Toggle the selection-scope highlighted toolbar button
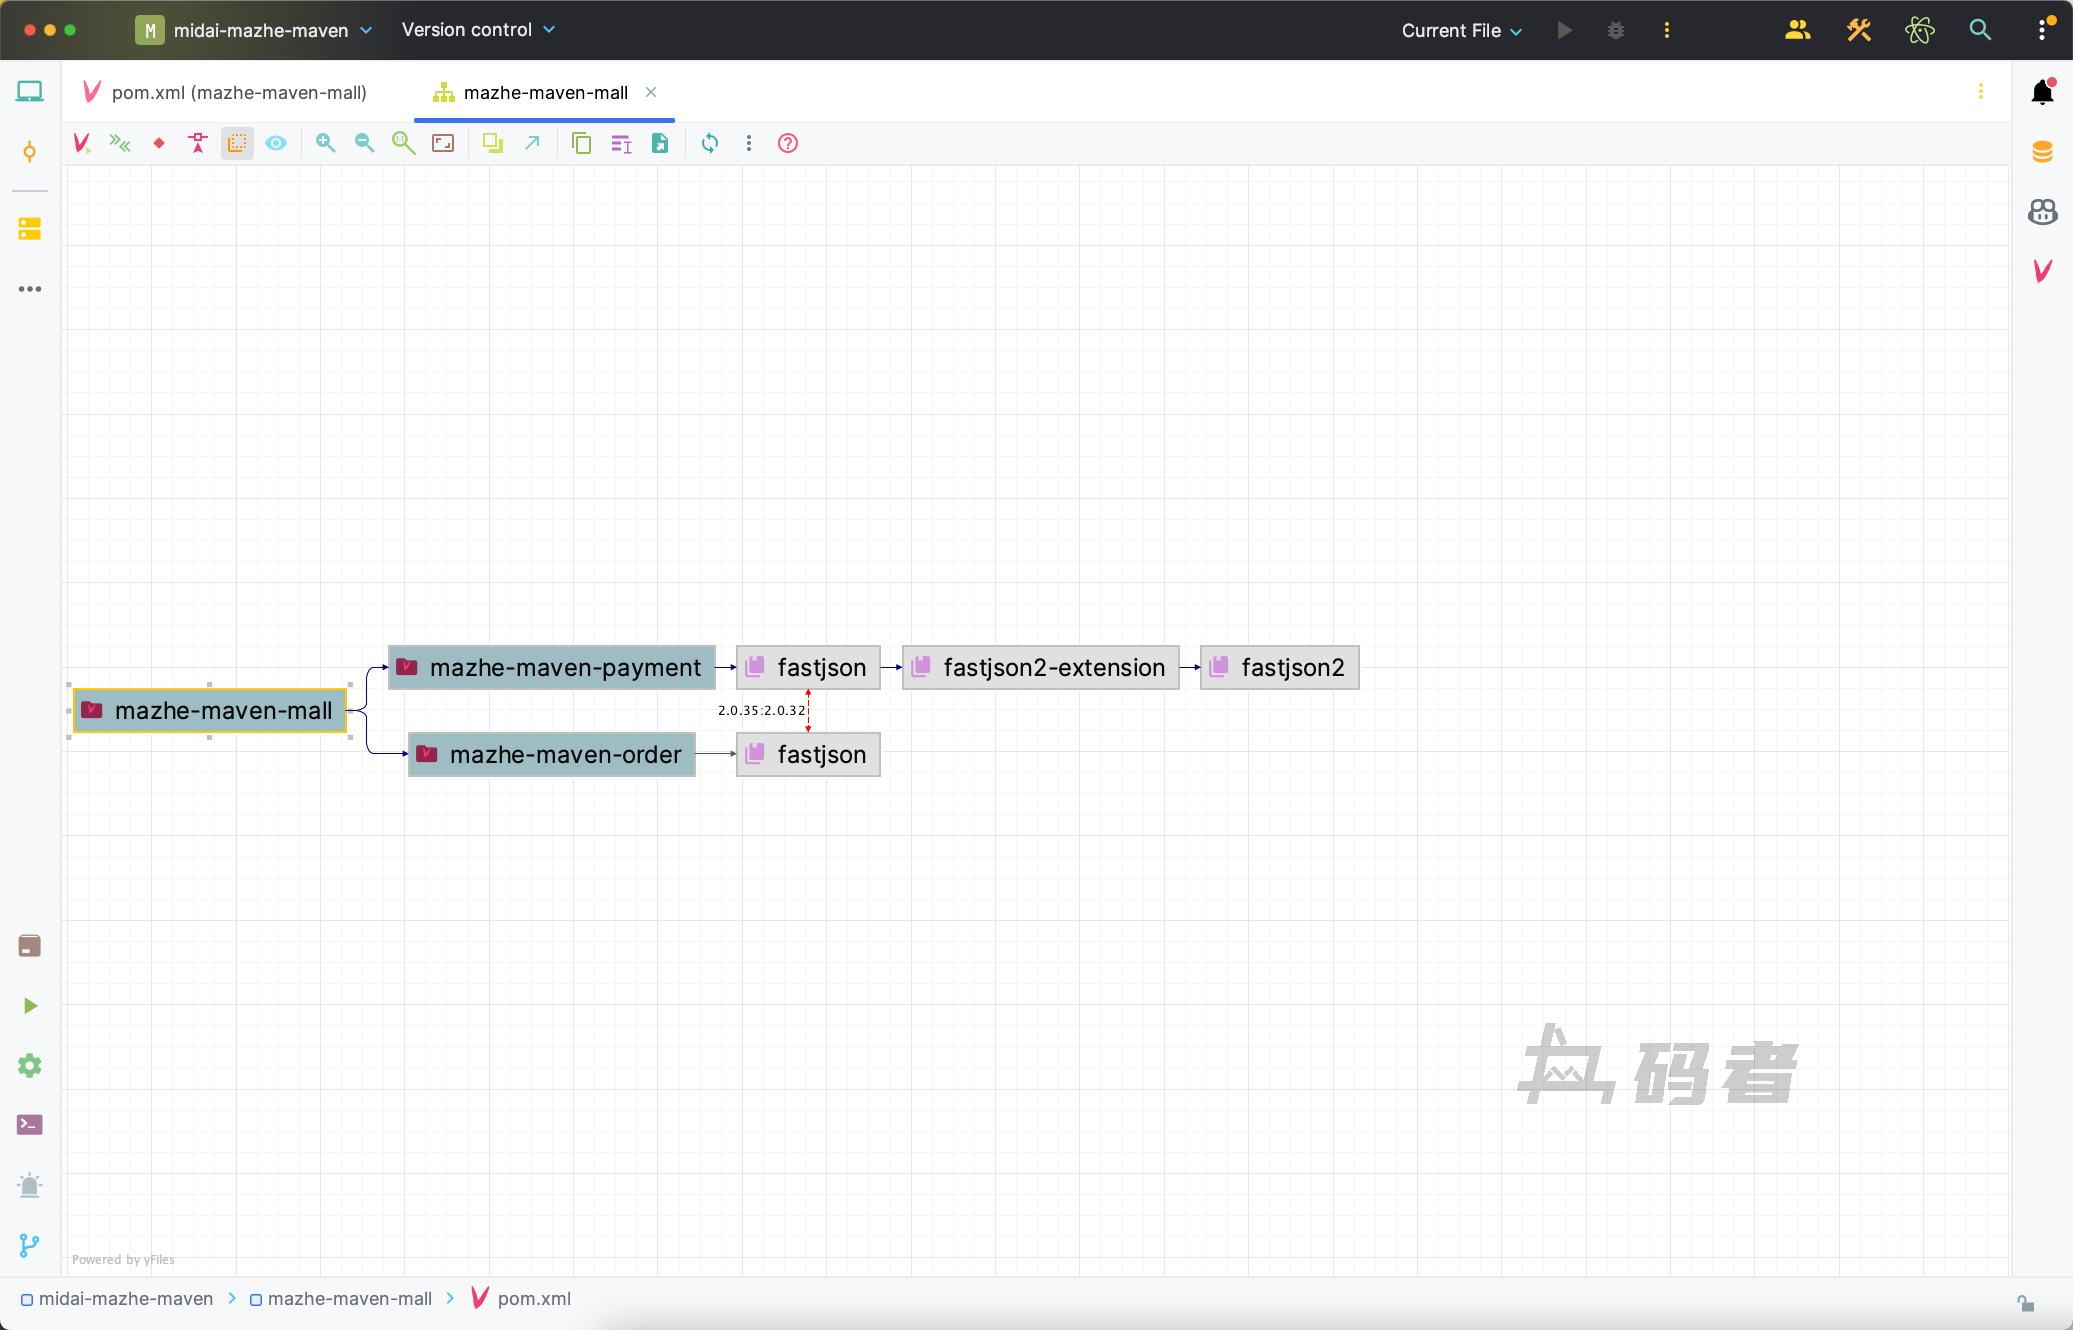The width and height of the screenshot is (2073, 1330). [x=237, y=143]
